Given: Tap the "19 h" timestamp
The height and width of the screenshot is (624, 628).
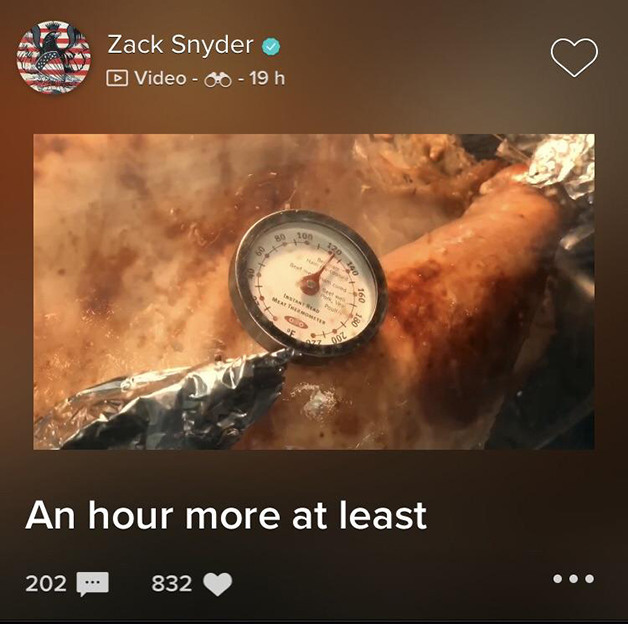Looking at the screenshot, I should pos(267,78).
